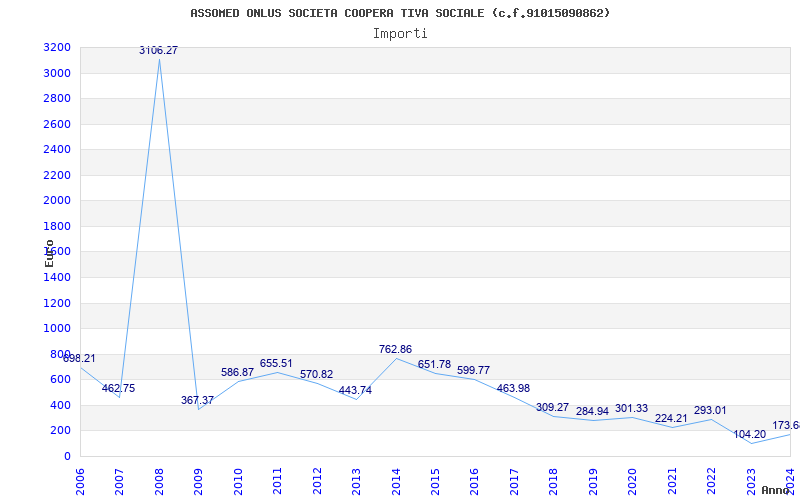Viewport: 800px width, 500px height.
Task: Click the y-axis value 600
Action: coord(61,380)
